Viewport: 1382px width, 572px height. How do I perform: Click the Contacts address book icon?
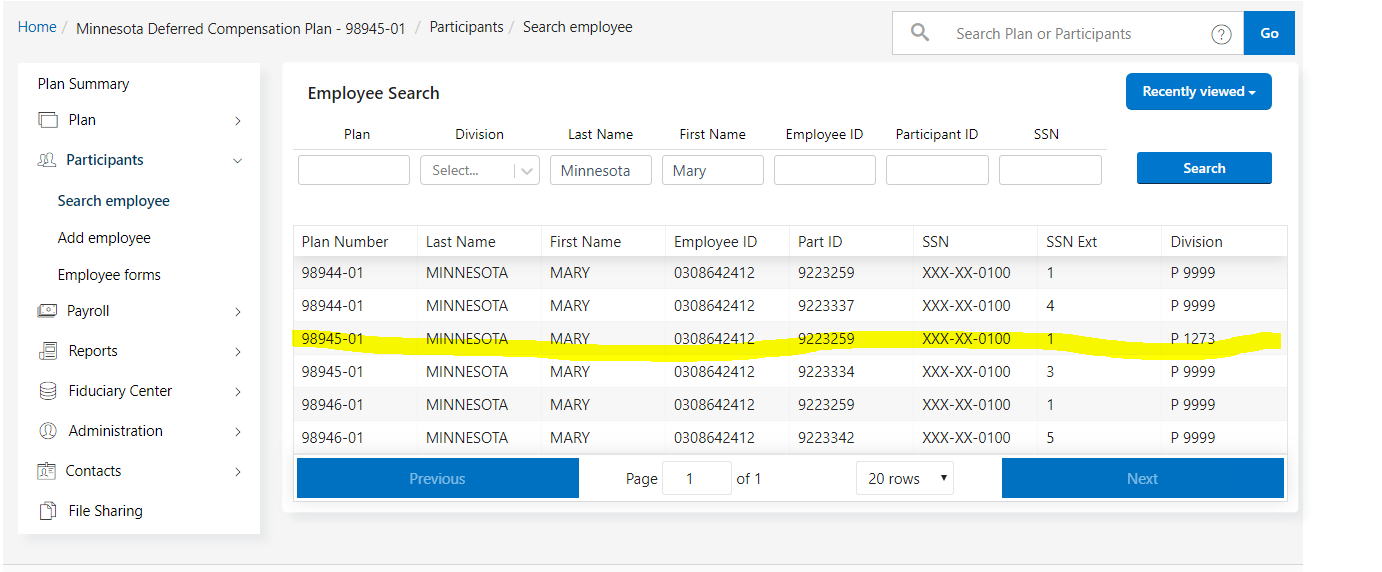pos(47,471)
